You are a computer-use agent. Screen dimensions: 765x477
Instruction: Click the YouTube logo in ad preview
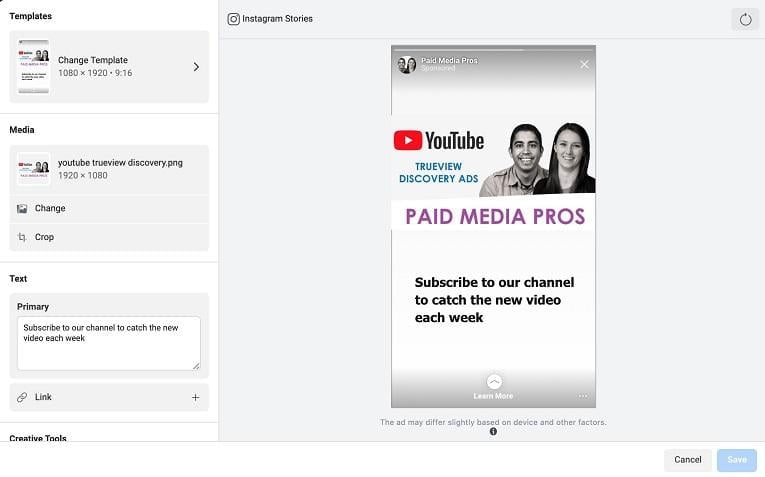439,140
